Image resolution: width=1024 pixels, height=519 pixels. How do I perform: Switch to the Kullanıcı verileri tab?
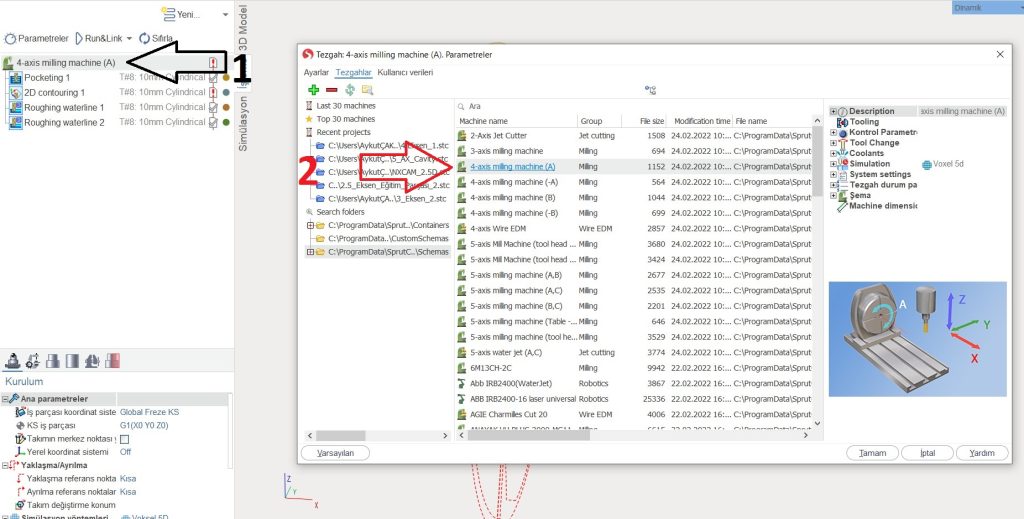click(x=405, y=73)
